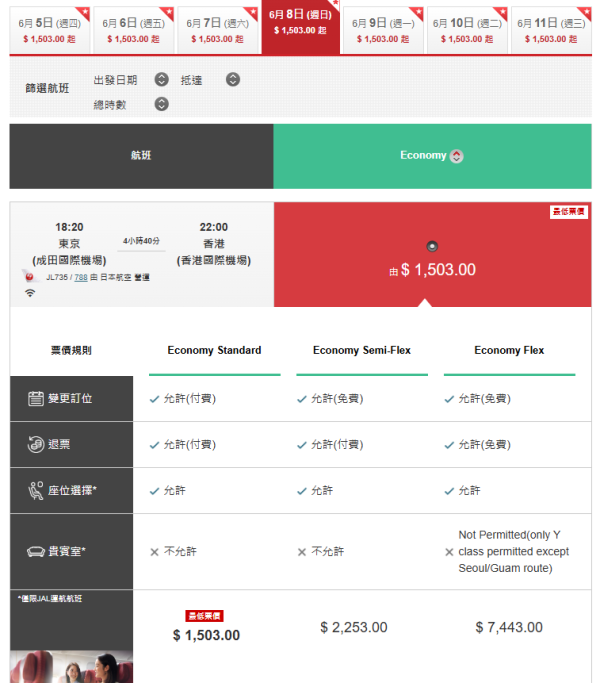Click the 22:00 Hong Kong arrival time
Screen dimensions: 600x683
(214, 227)
